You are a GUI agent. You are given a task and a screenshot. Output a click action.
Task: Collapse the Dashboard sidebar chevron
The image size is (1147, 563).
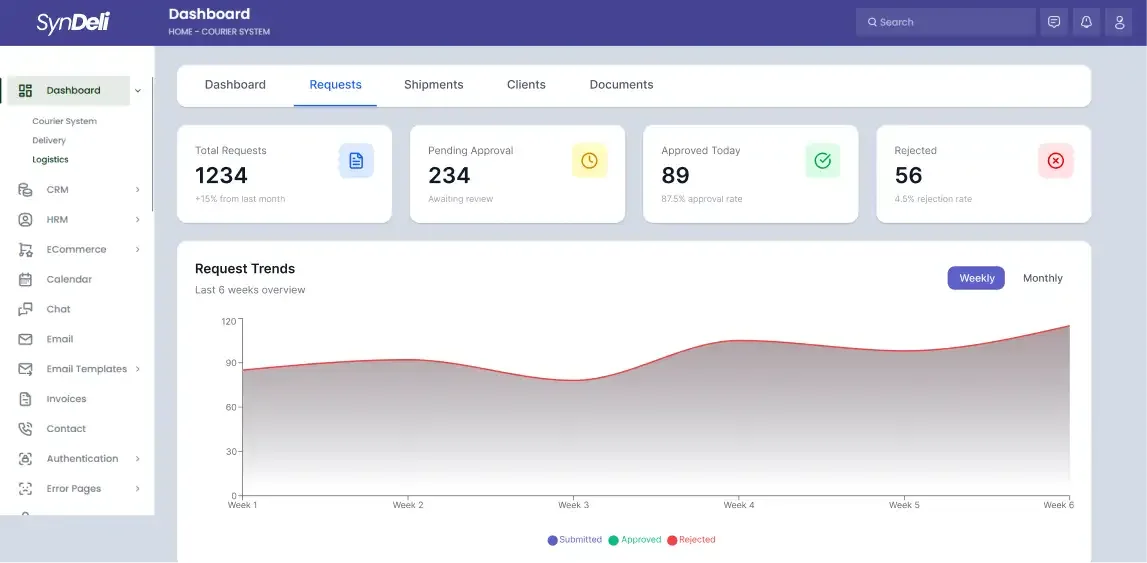[138, 91]
